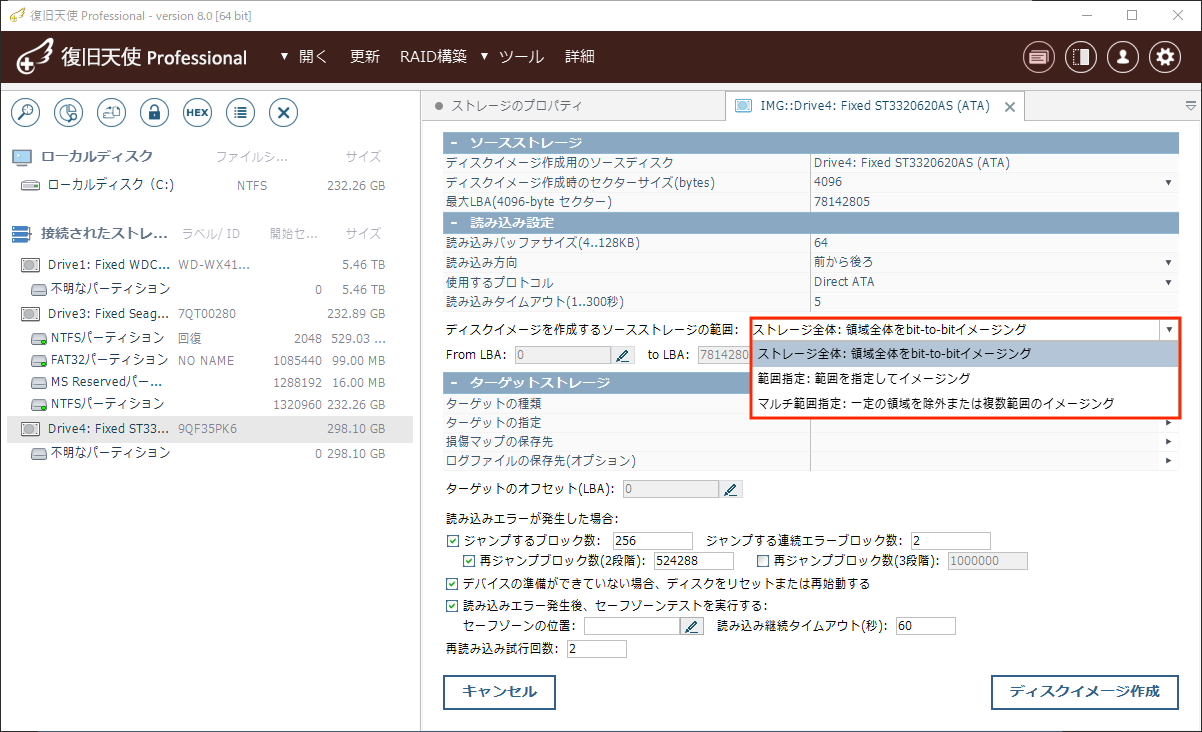Screen dimensions: 1202x732
Task: Click the disk icon of Drive3: Fixed Seag
Action: tap(30, 314)
